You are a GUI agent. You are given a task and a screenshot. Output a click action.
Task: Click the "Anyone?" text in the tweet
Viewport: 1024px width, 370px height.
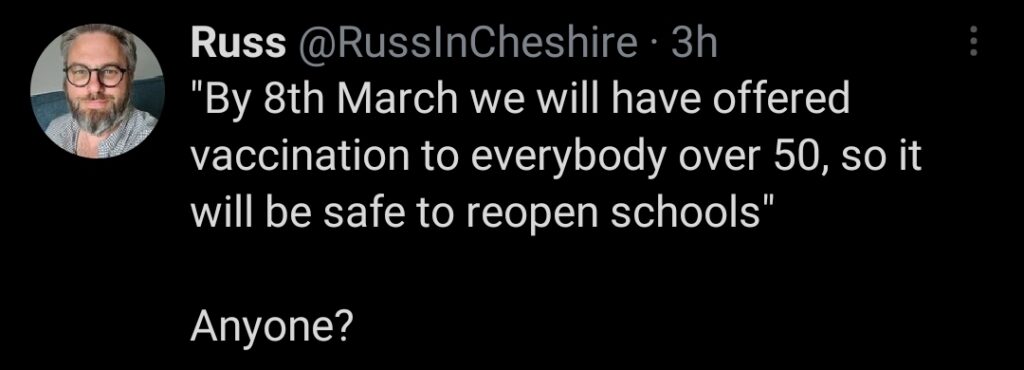point(272,327)
